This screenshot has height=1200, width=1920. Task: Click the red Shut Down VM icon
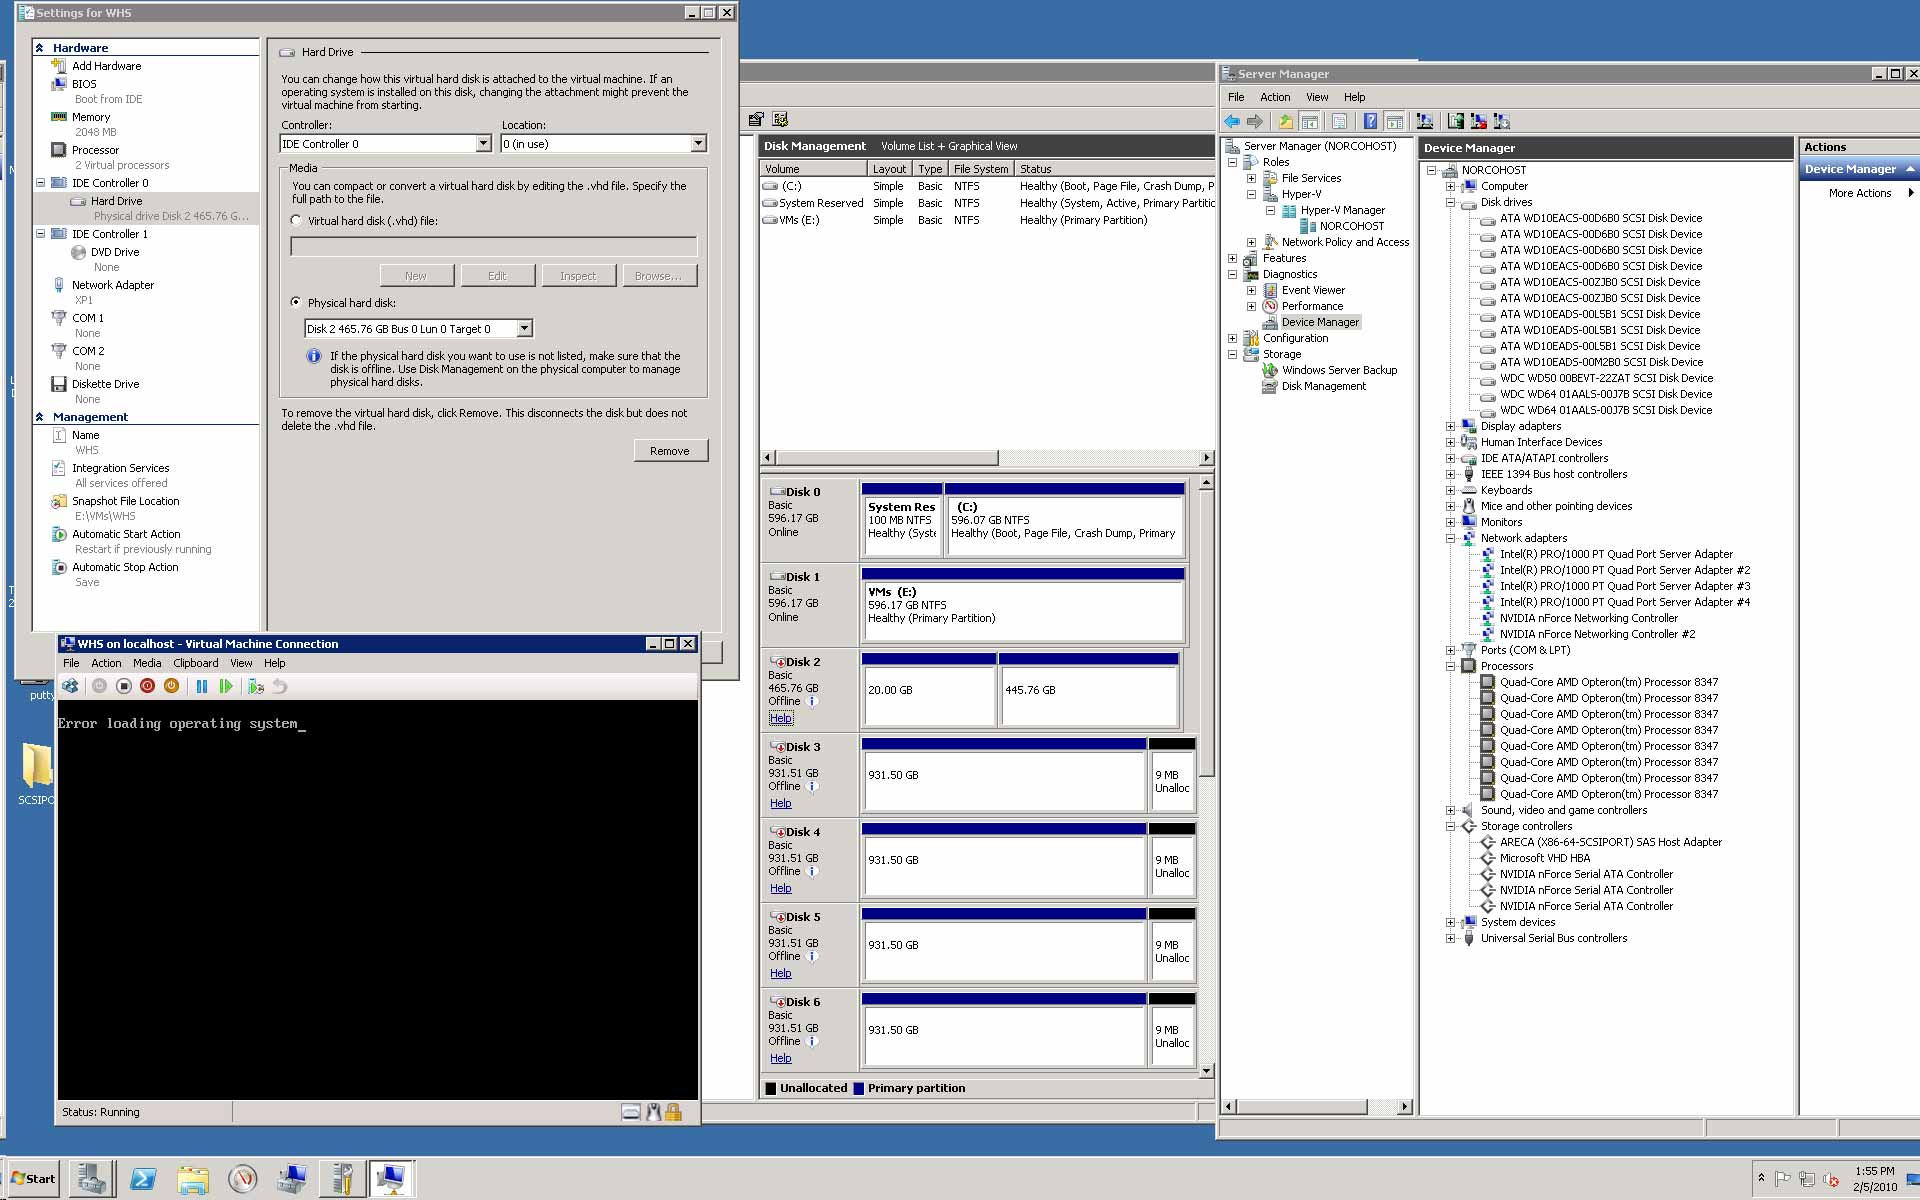coord(147,686)
